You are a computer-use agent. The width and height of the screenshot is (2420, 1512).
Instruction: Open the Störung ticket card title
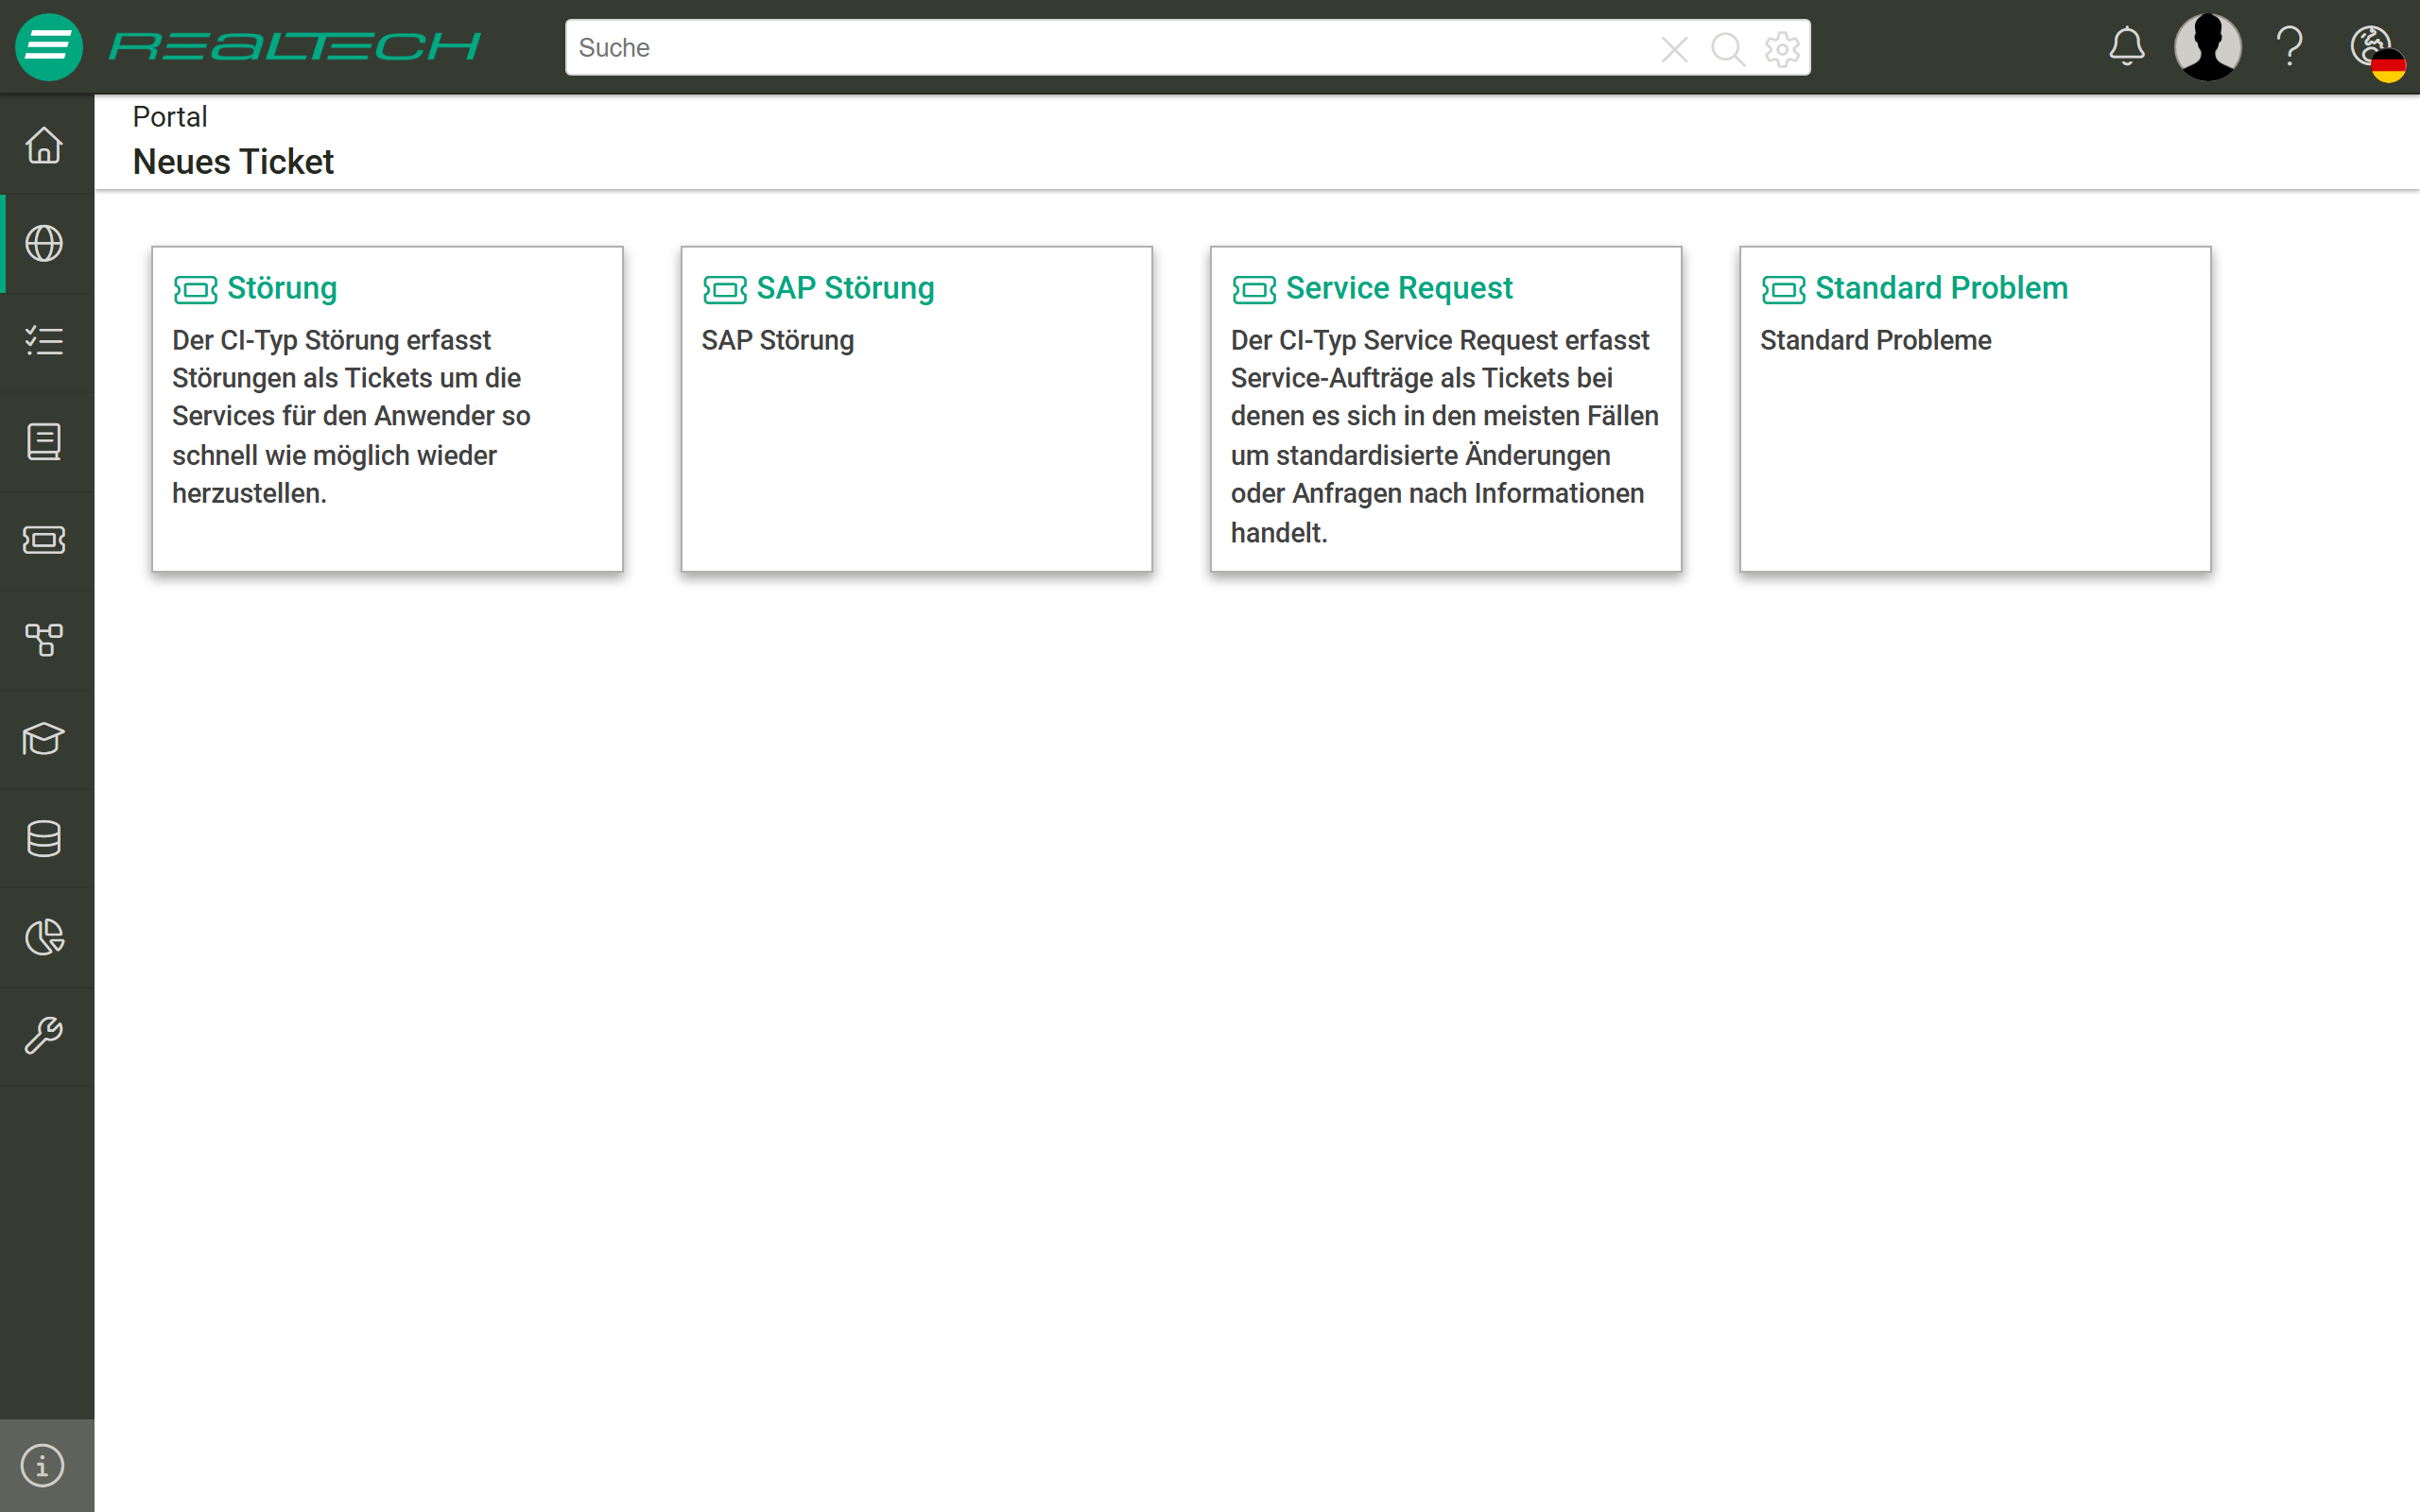tap(282, 288)
